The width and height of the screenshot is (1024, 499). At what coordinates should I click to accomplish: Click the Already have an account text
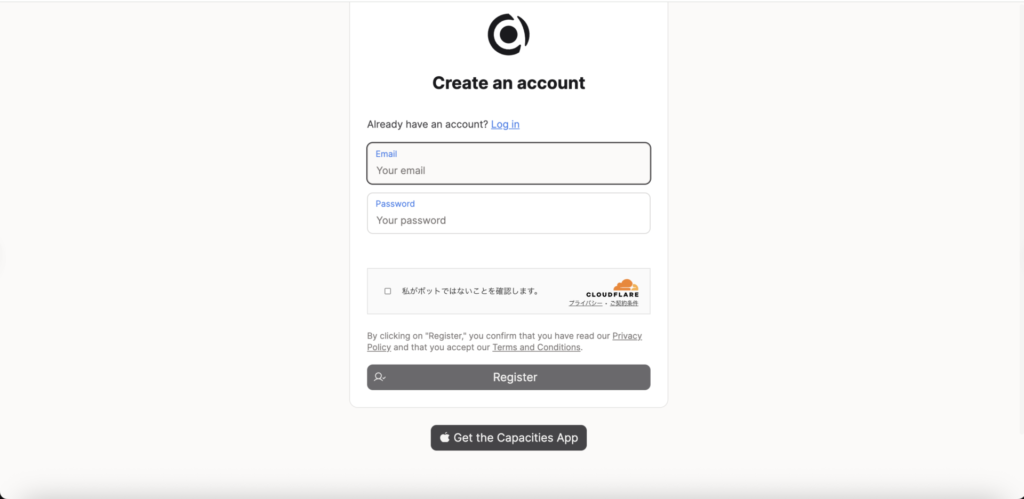[x=428, y=124]
